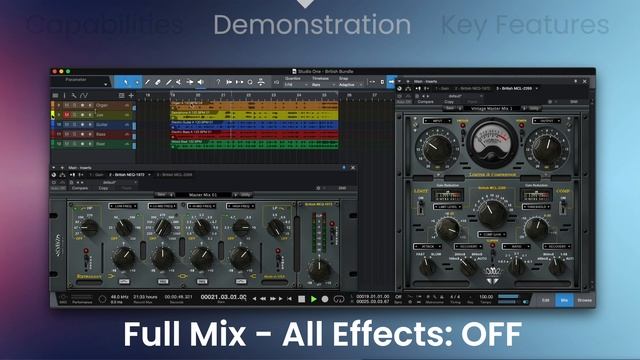Click the power icon in compressor window header

pyautogui.click(x=399, y=88)
